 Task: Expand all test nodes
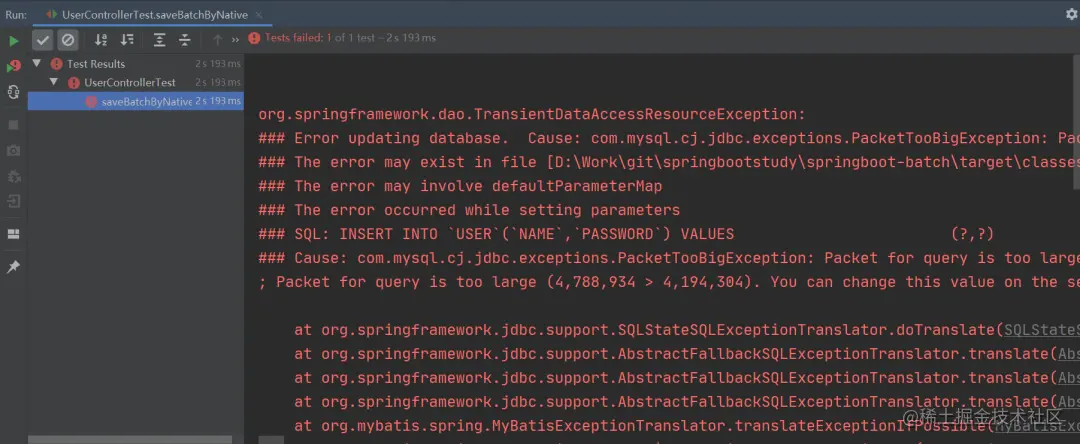(x=160, y=40)
